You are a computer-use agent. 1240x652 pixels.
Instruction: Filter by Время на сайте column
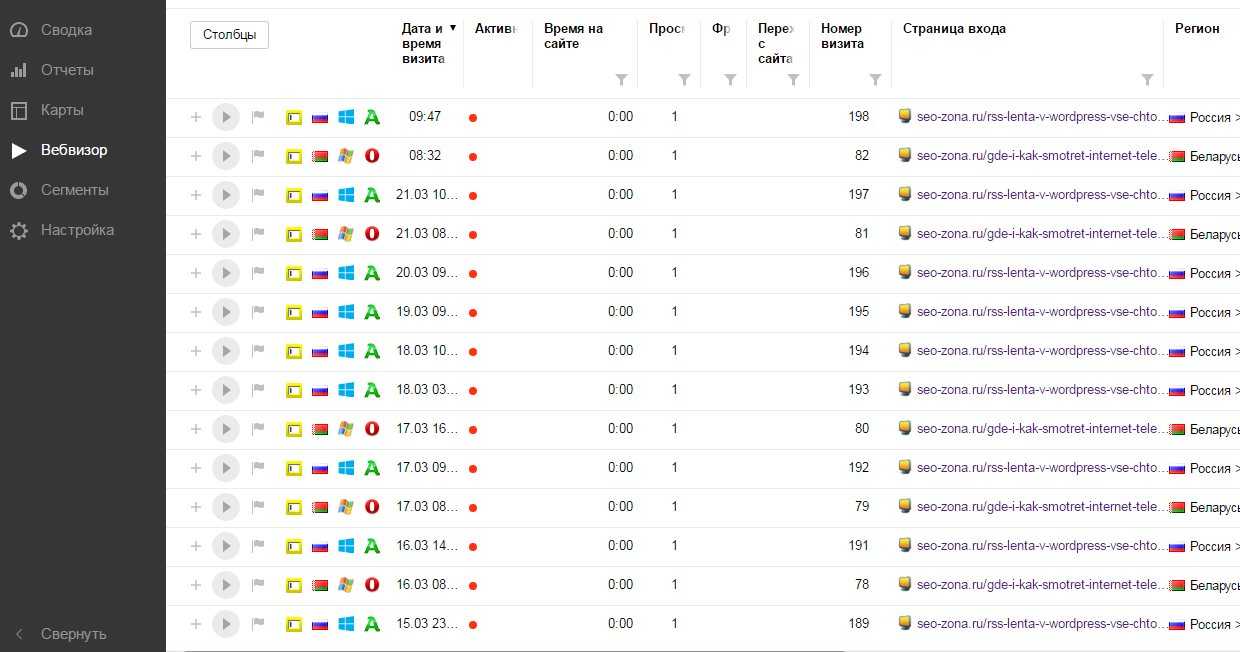tap(621, 80)
